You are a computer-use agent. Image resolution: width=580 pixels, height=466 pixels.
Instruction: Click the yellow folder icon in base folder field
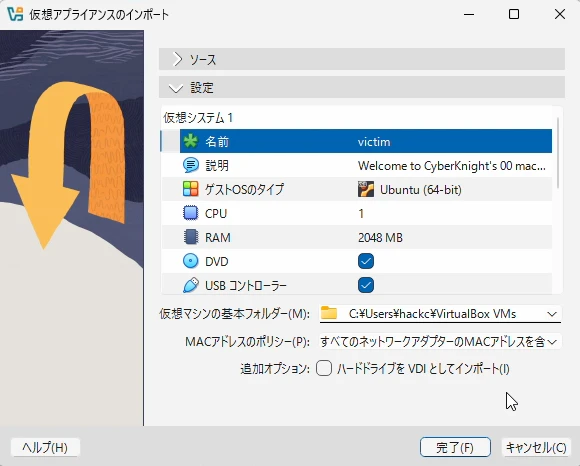(x=329, y=313)
